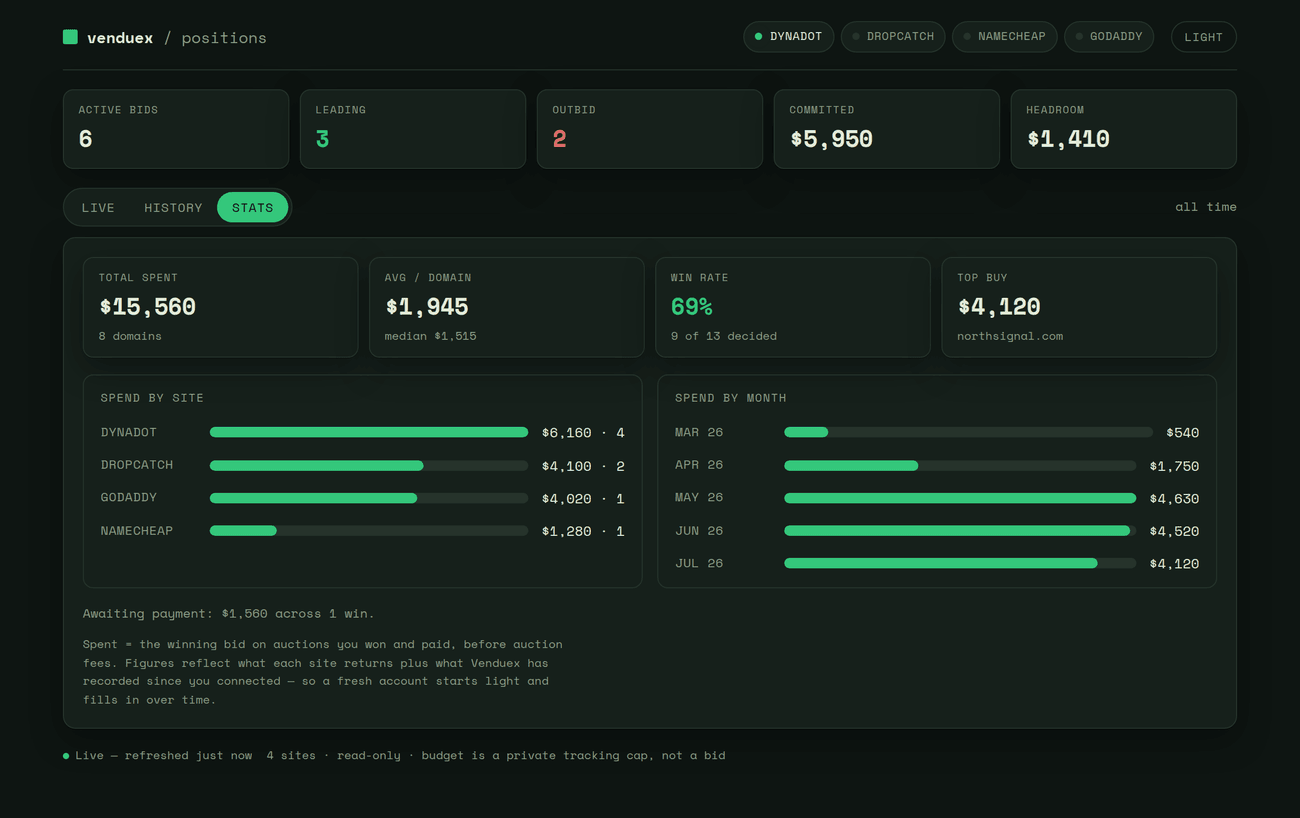Click the Avg / Domain $1,945 value
The image size is (1300, 818).
(x=427, y=307)
